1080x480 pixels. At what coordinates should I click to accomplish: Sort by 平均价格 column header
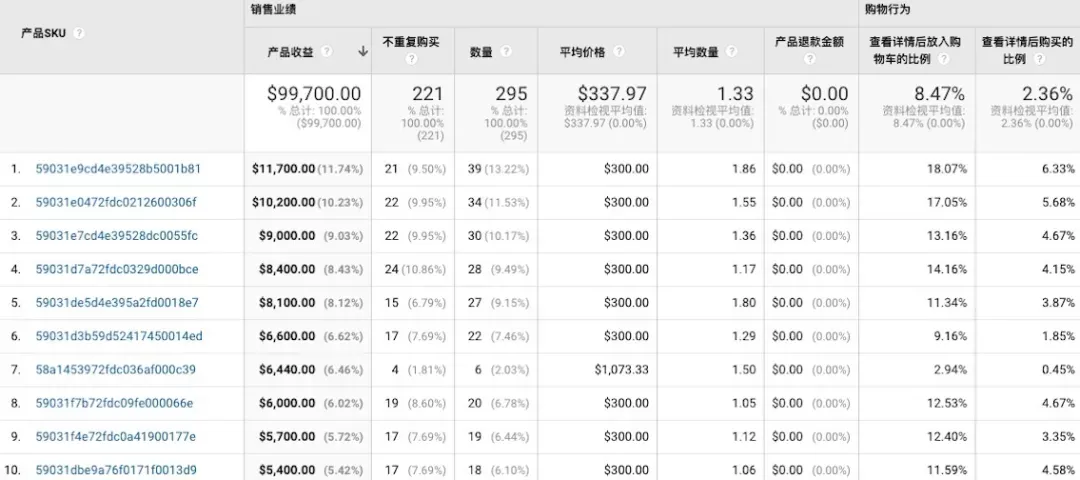[583, 52]
